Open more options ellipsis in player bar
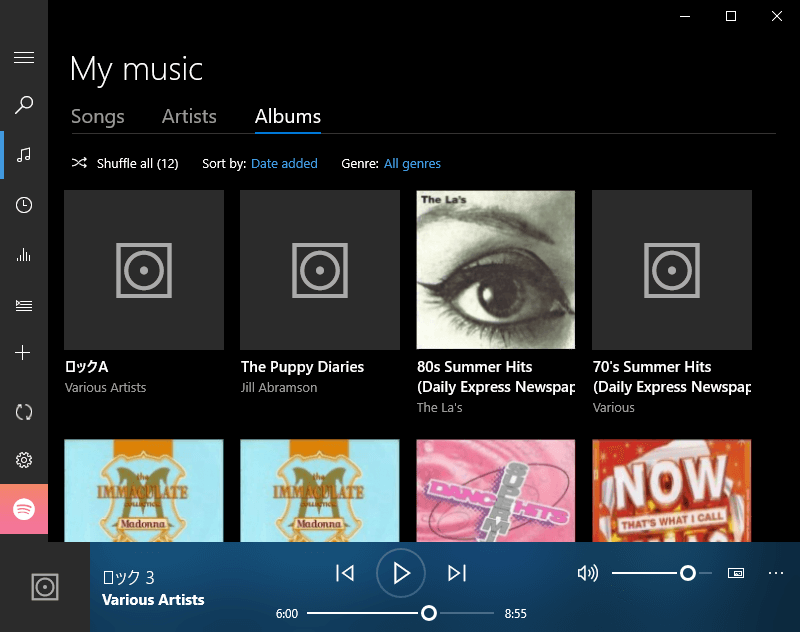800x632 pixels. click(x=776, y=573)
